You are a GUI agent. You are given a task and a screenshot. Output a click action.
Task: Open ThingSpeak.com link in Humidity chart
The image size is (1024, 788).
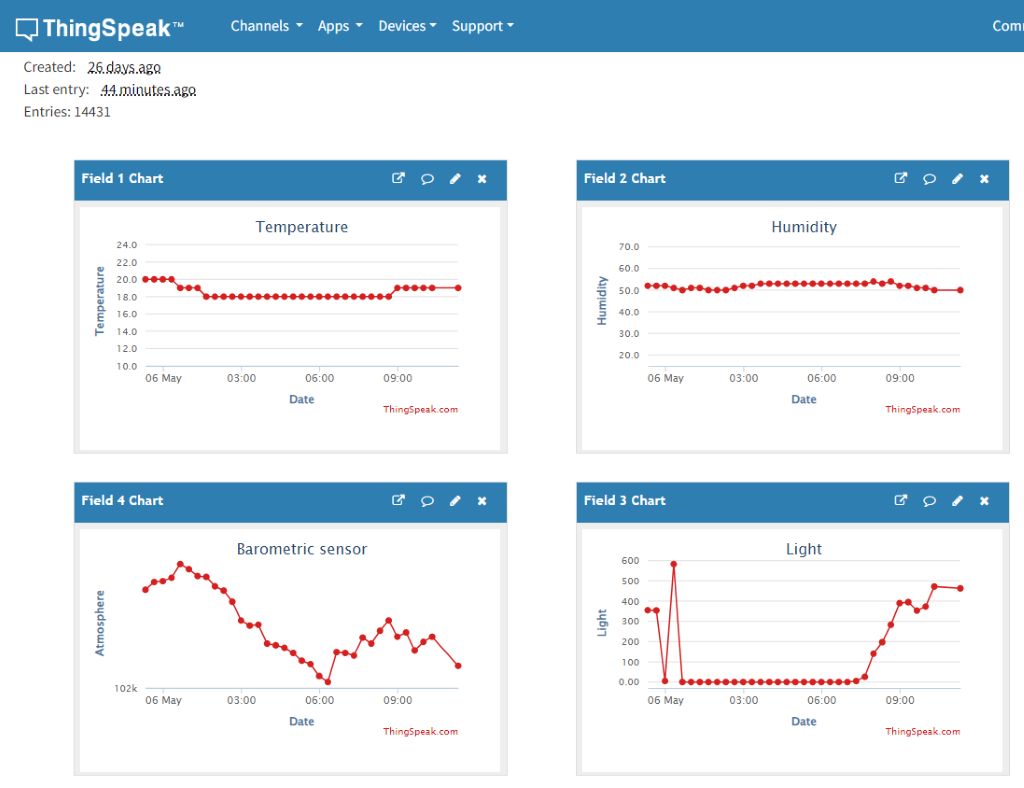coord(923,409)
